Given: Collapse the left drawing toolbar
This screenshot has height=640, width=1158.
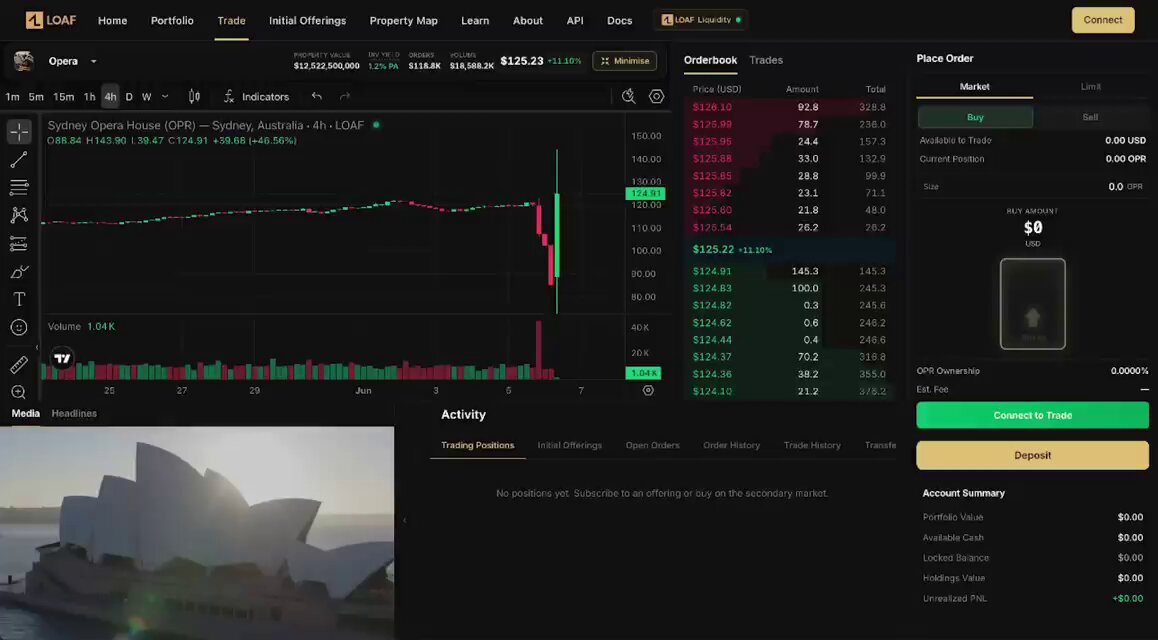Looking at the screenshot, I should [x=37, y=347].
